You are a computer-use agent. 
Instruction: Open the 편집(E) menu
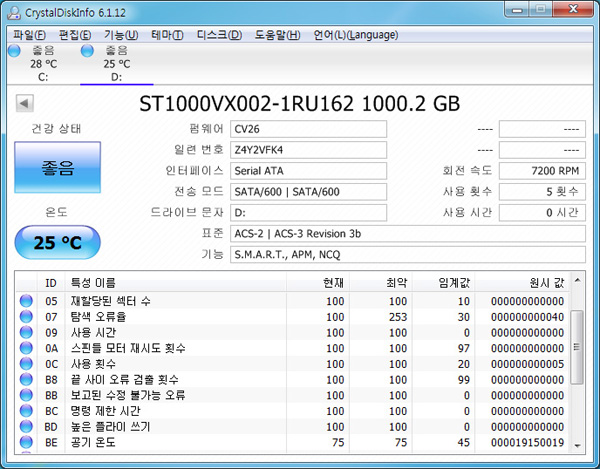tap(75, 35)
